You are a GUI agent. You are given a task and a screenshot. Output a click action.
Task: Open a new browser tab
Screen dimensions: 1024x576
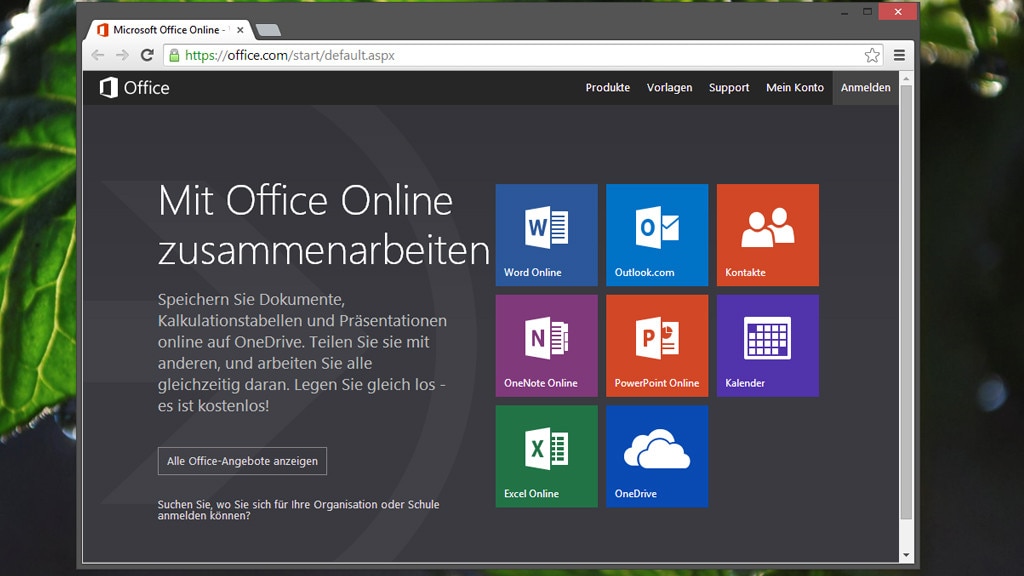[268, 30]
